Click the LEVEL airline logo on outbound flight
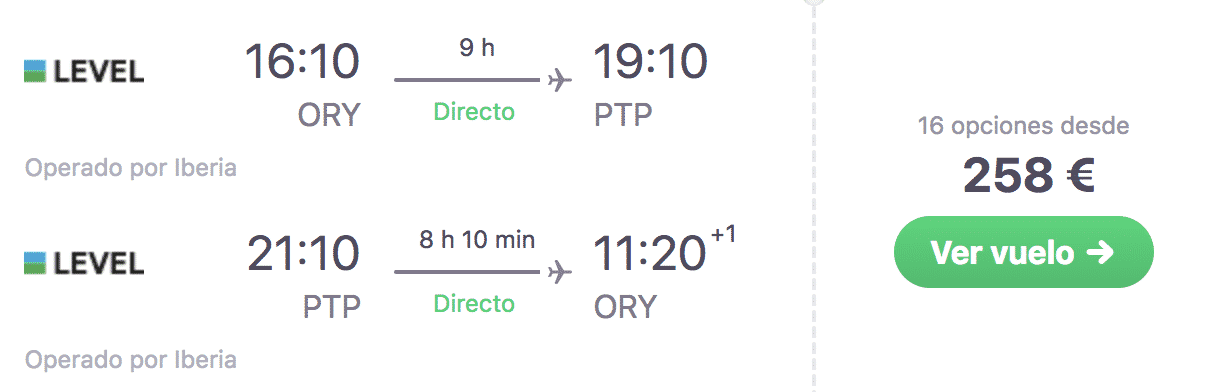Image resolution: width=1216 pixels, height=392 pixels. coord(85,71)
